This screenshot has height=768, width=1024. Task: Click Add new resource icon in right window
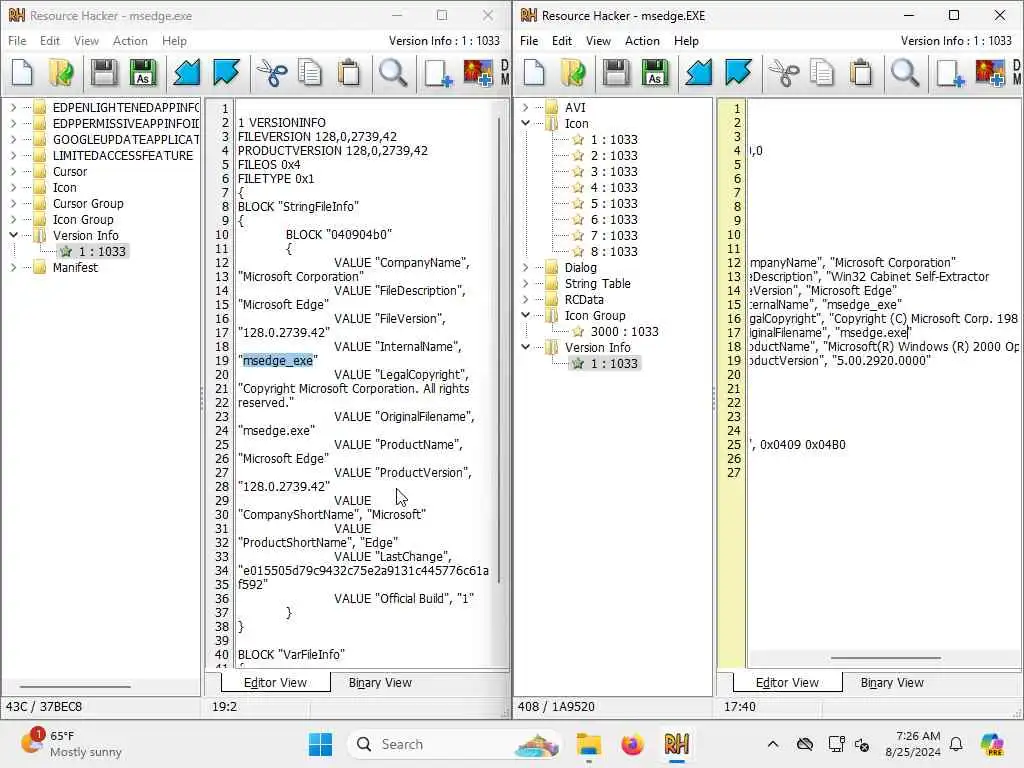click(950, 72)
